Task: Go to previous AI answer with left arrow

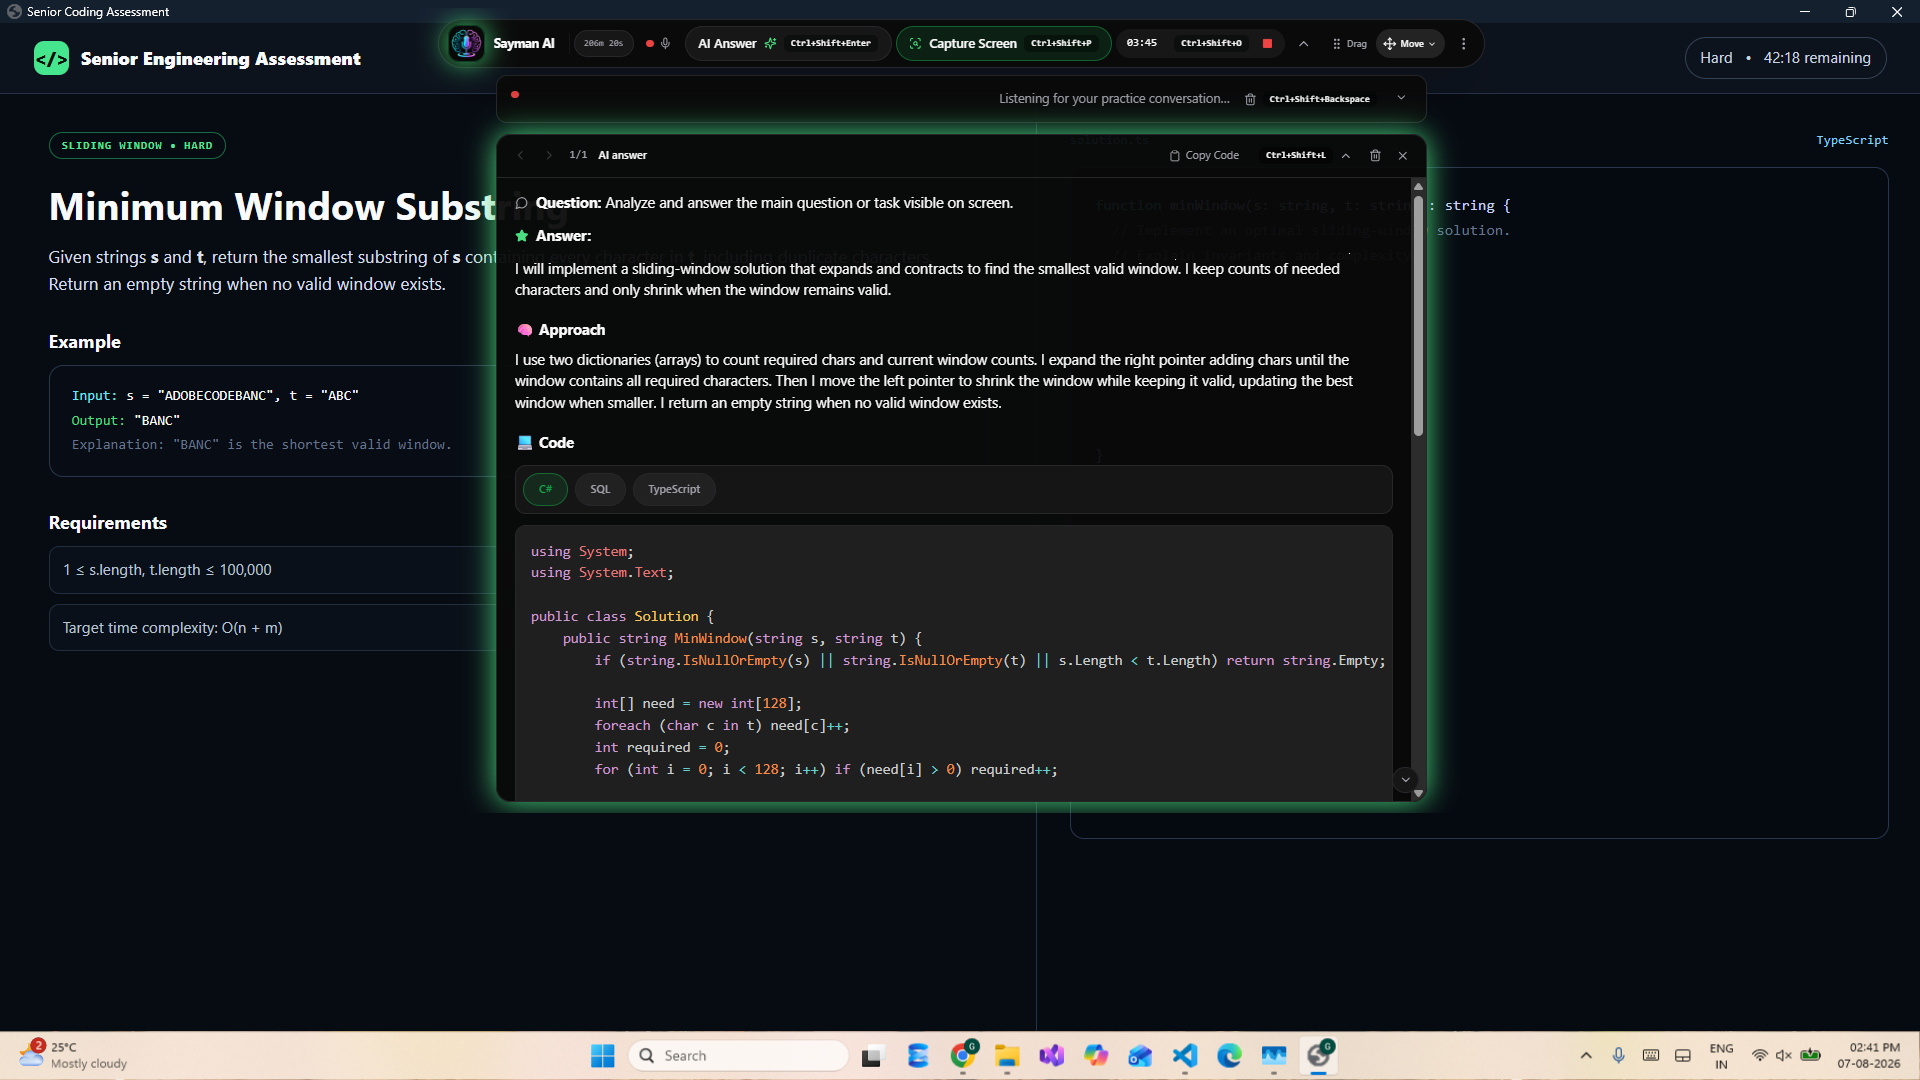Action: (521, 155)
